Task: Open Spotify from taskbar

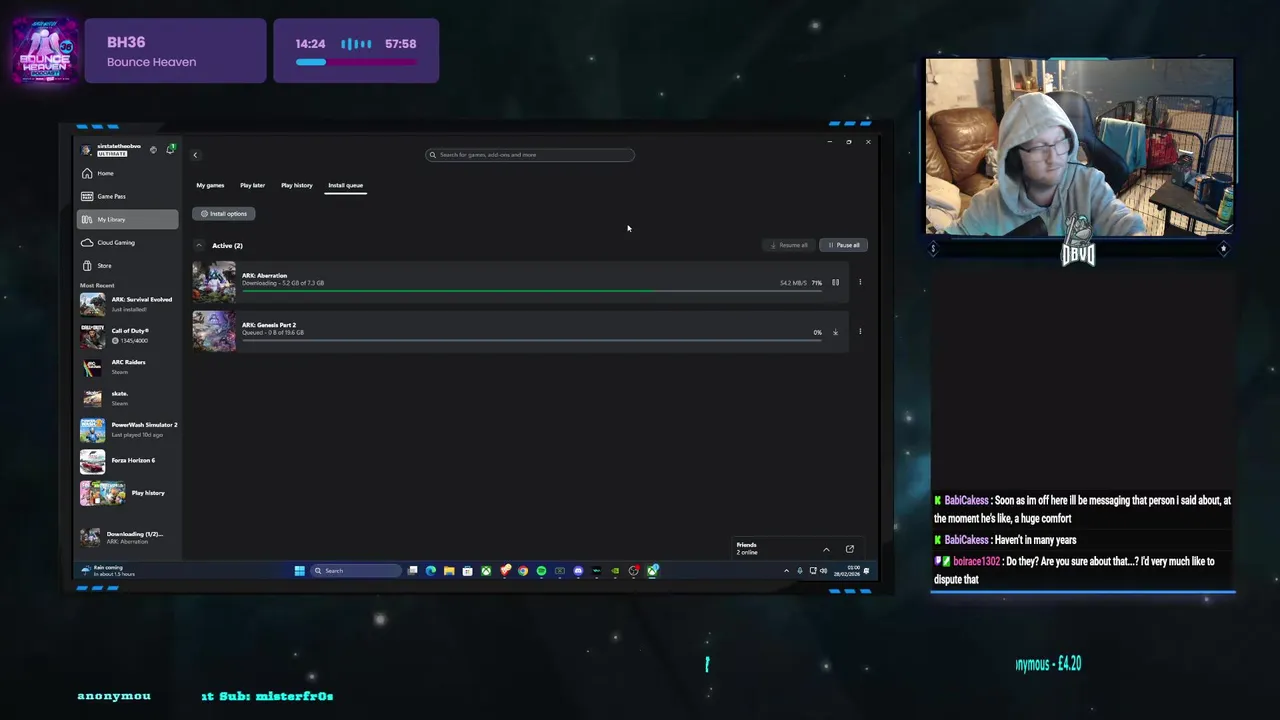Action: (x=541, y=571)
